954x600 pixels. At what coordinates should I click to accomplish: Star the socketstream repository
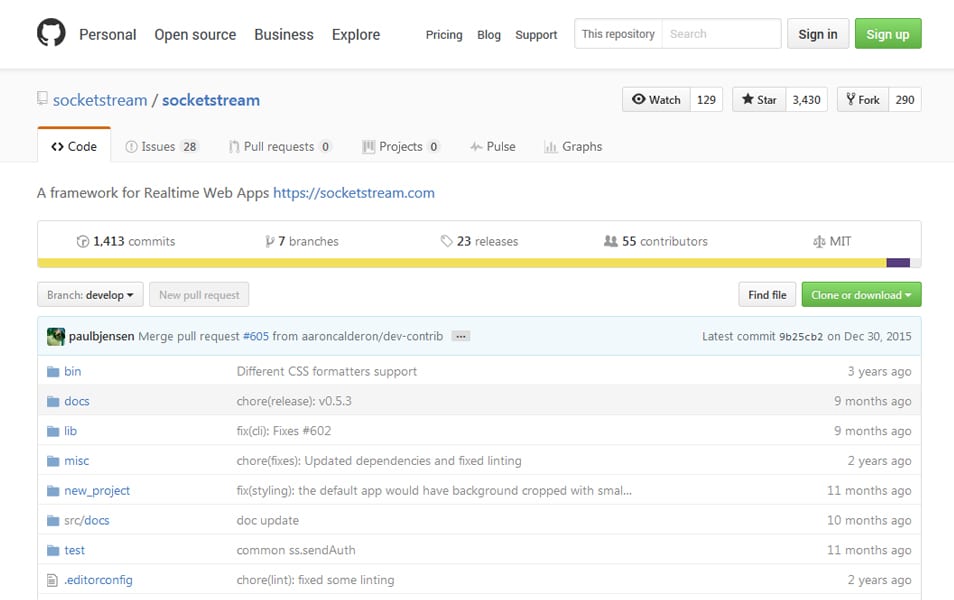click(x=759, y=100)
